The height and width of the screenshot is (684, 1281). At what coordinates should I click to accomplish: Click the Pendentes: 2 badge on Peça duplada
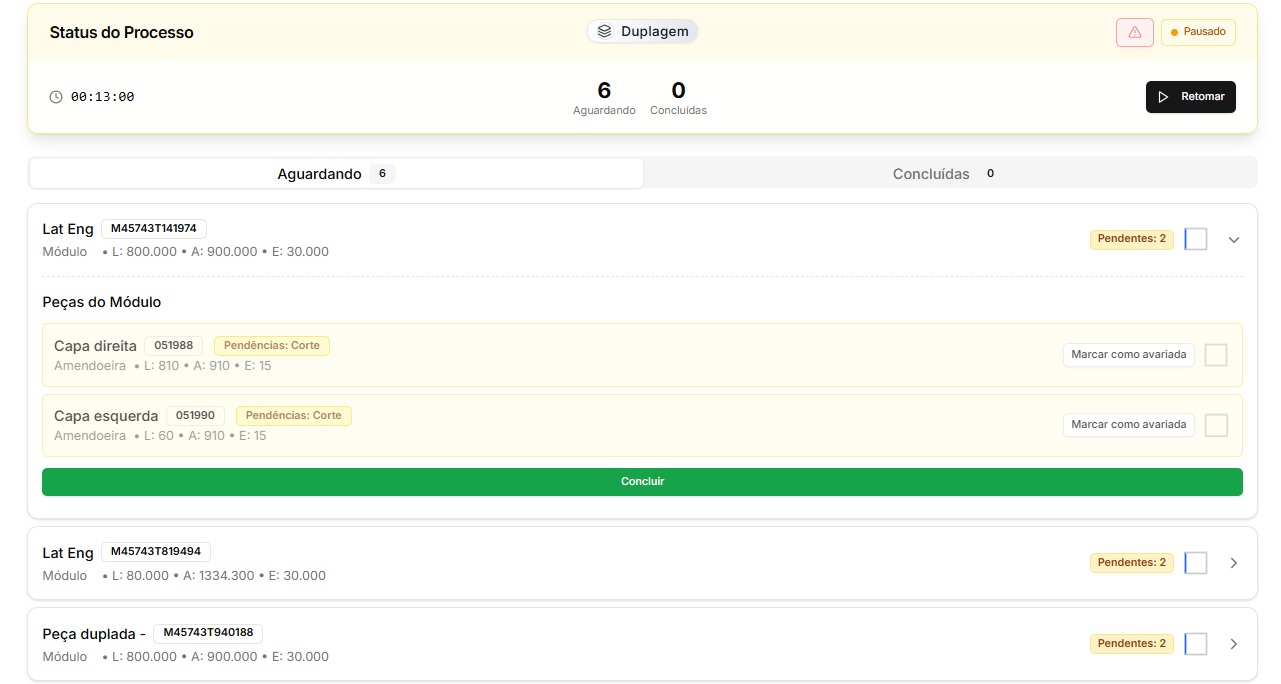pos(1131,644)
